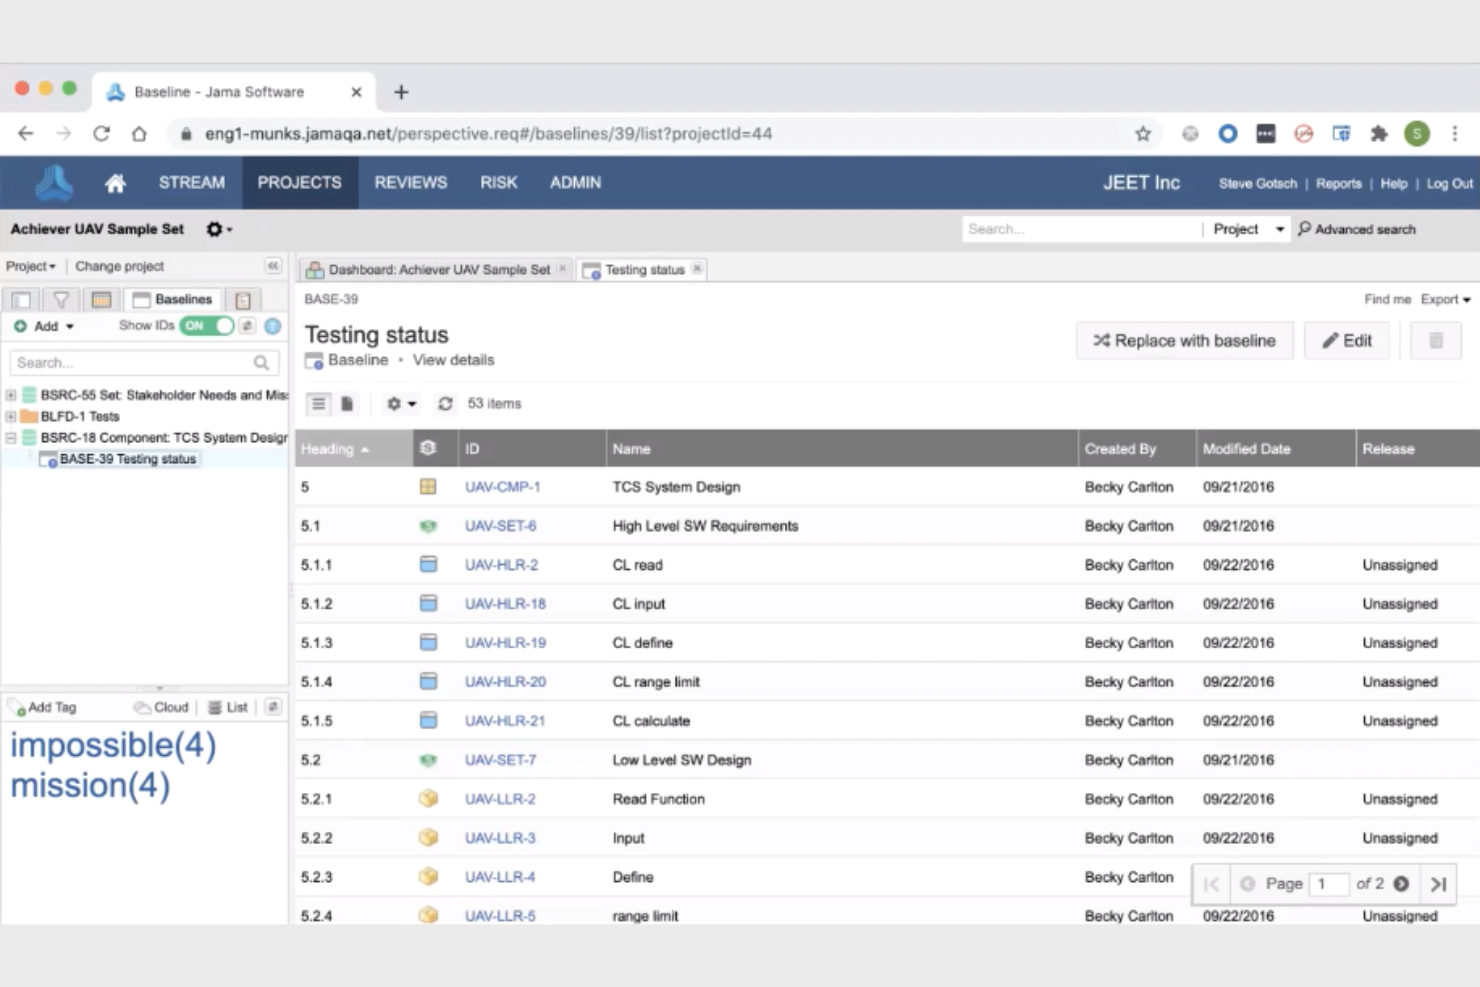
Task: Open the blue help icon beside Show IDs
Action: click(273, 326)
